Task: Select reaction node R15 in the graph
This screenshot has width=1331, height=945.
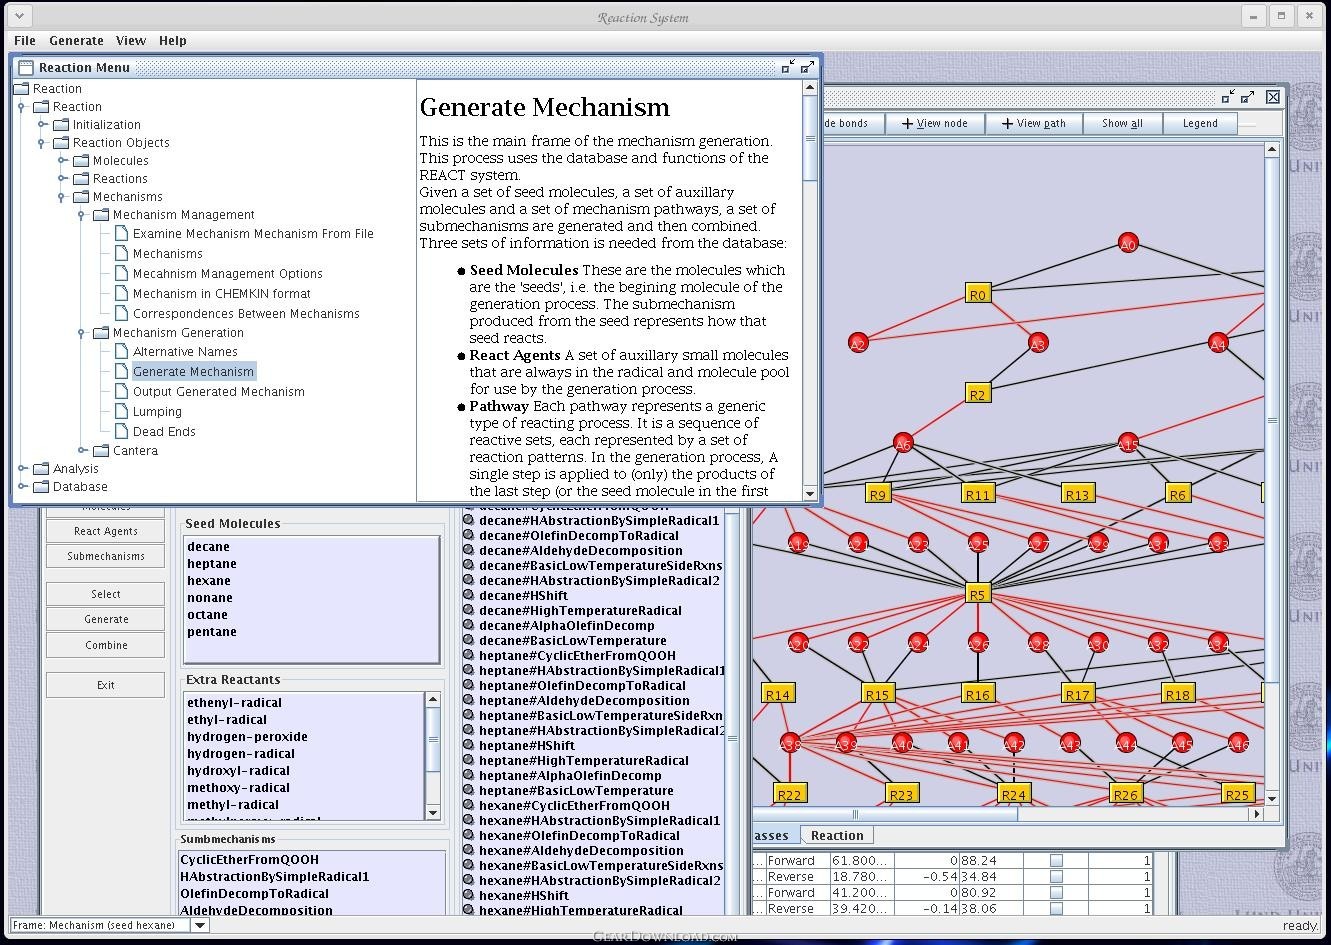Action: (877, 694)
